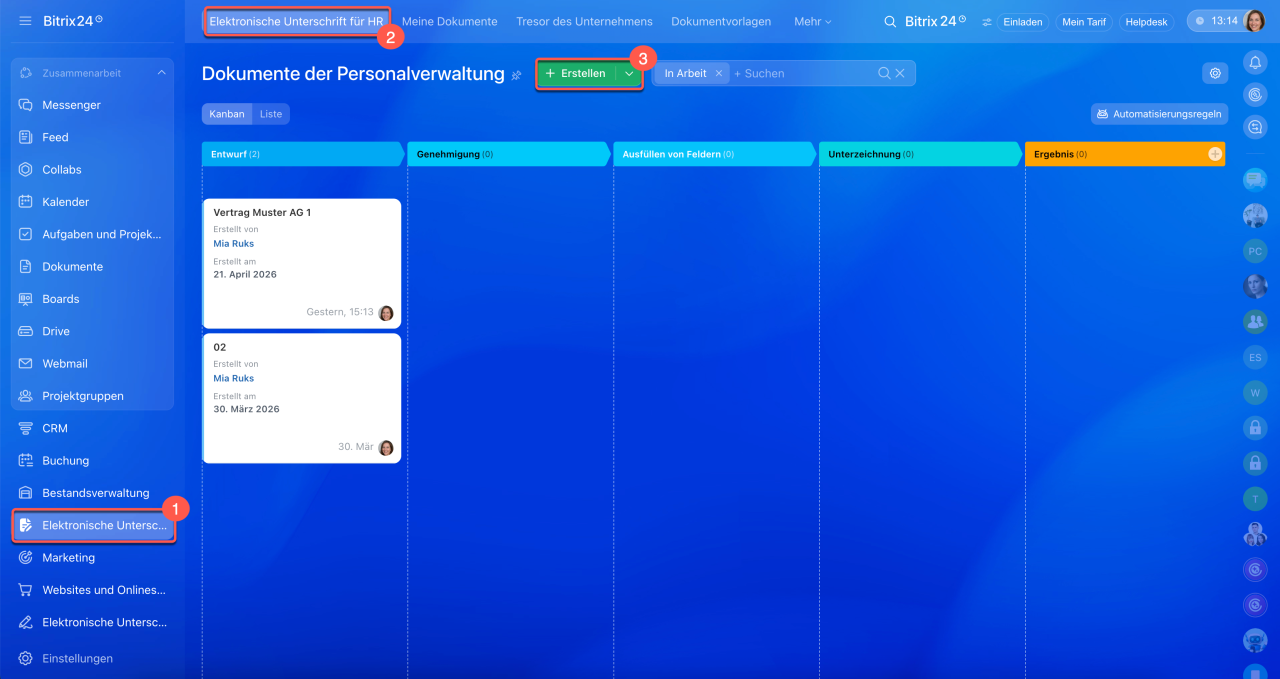The image size is (1280, 679).
Task: Open Helpdesk
Action: (1146, 22)
